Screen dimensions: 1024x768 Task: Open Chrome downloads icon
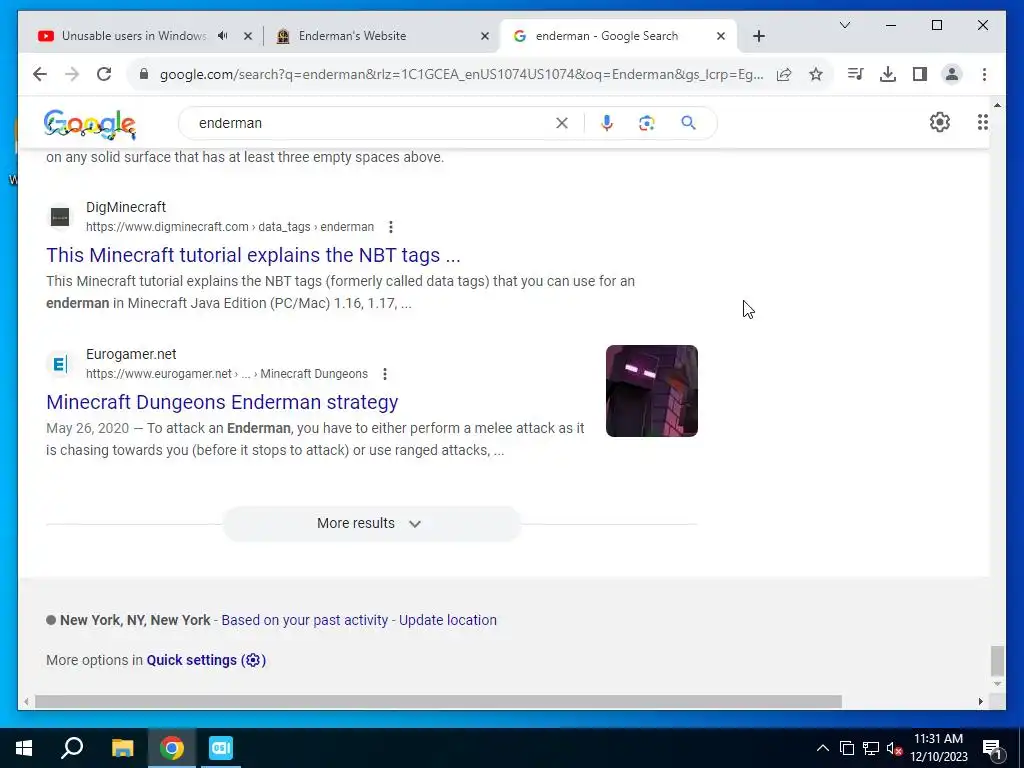click(x=888, y=74)
